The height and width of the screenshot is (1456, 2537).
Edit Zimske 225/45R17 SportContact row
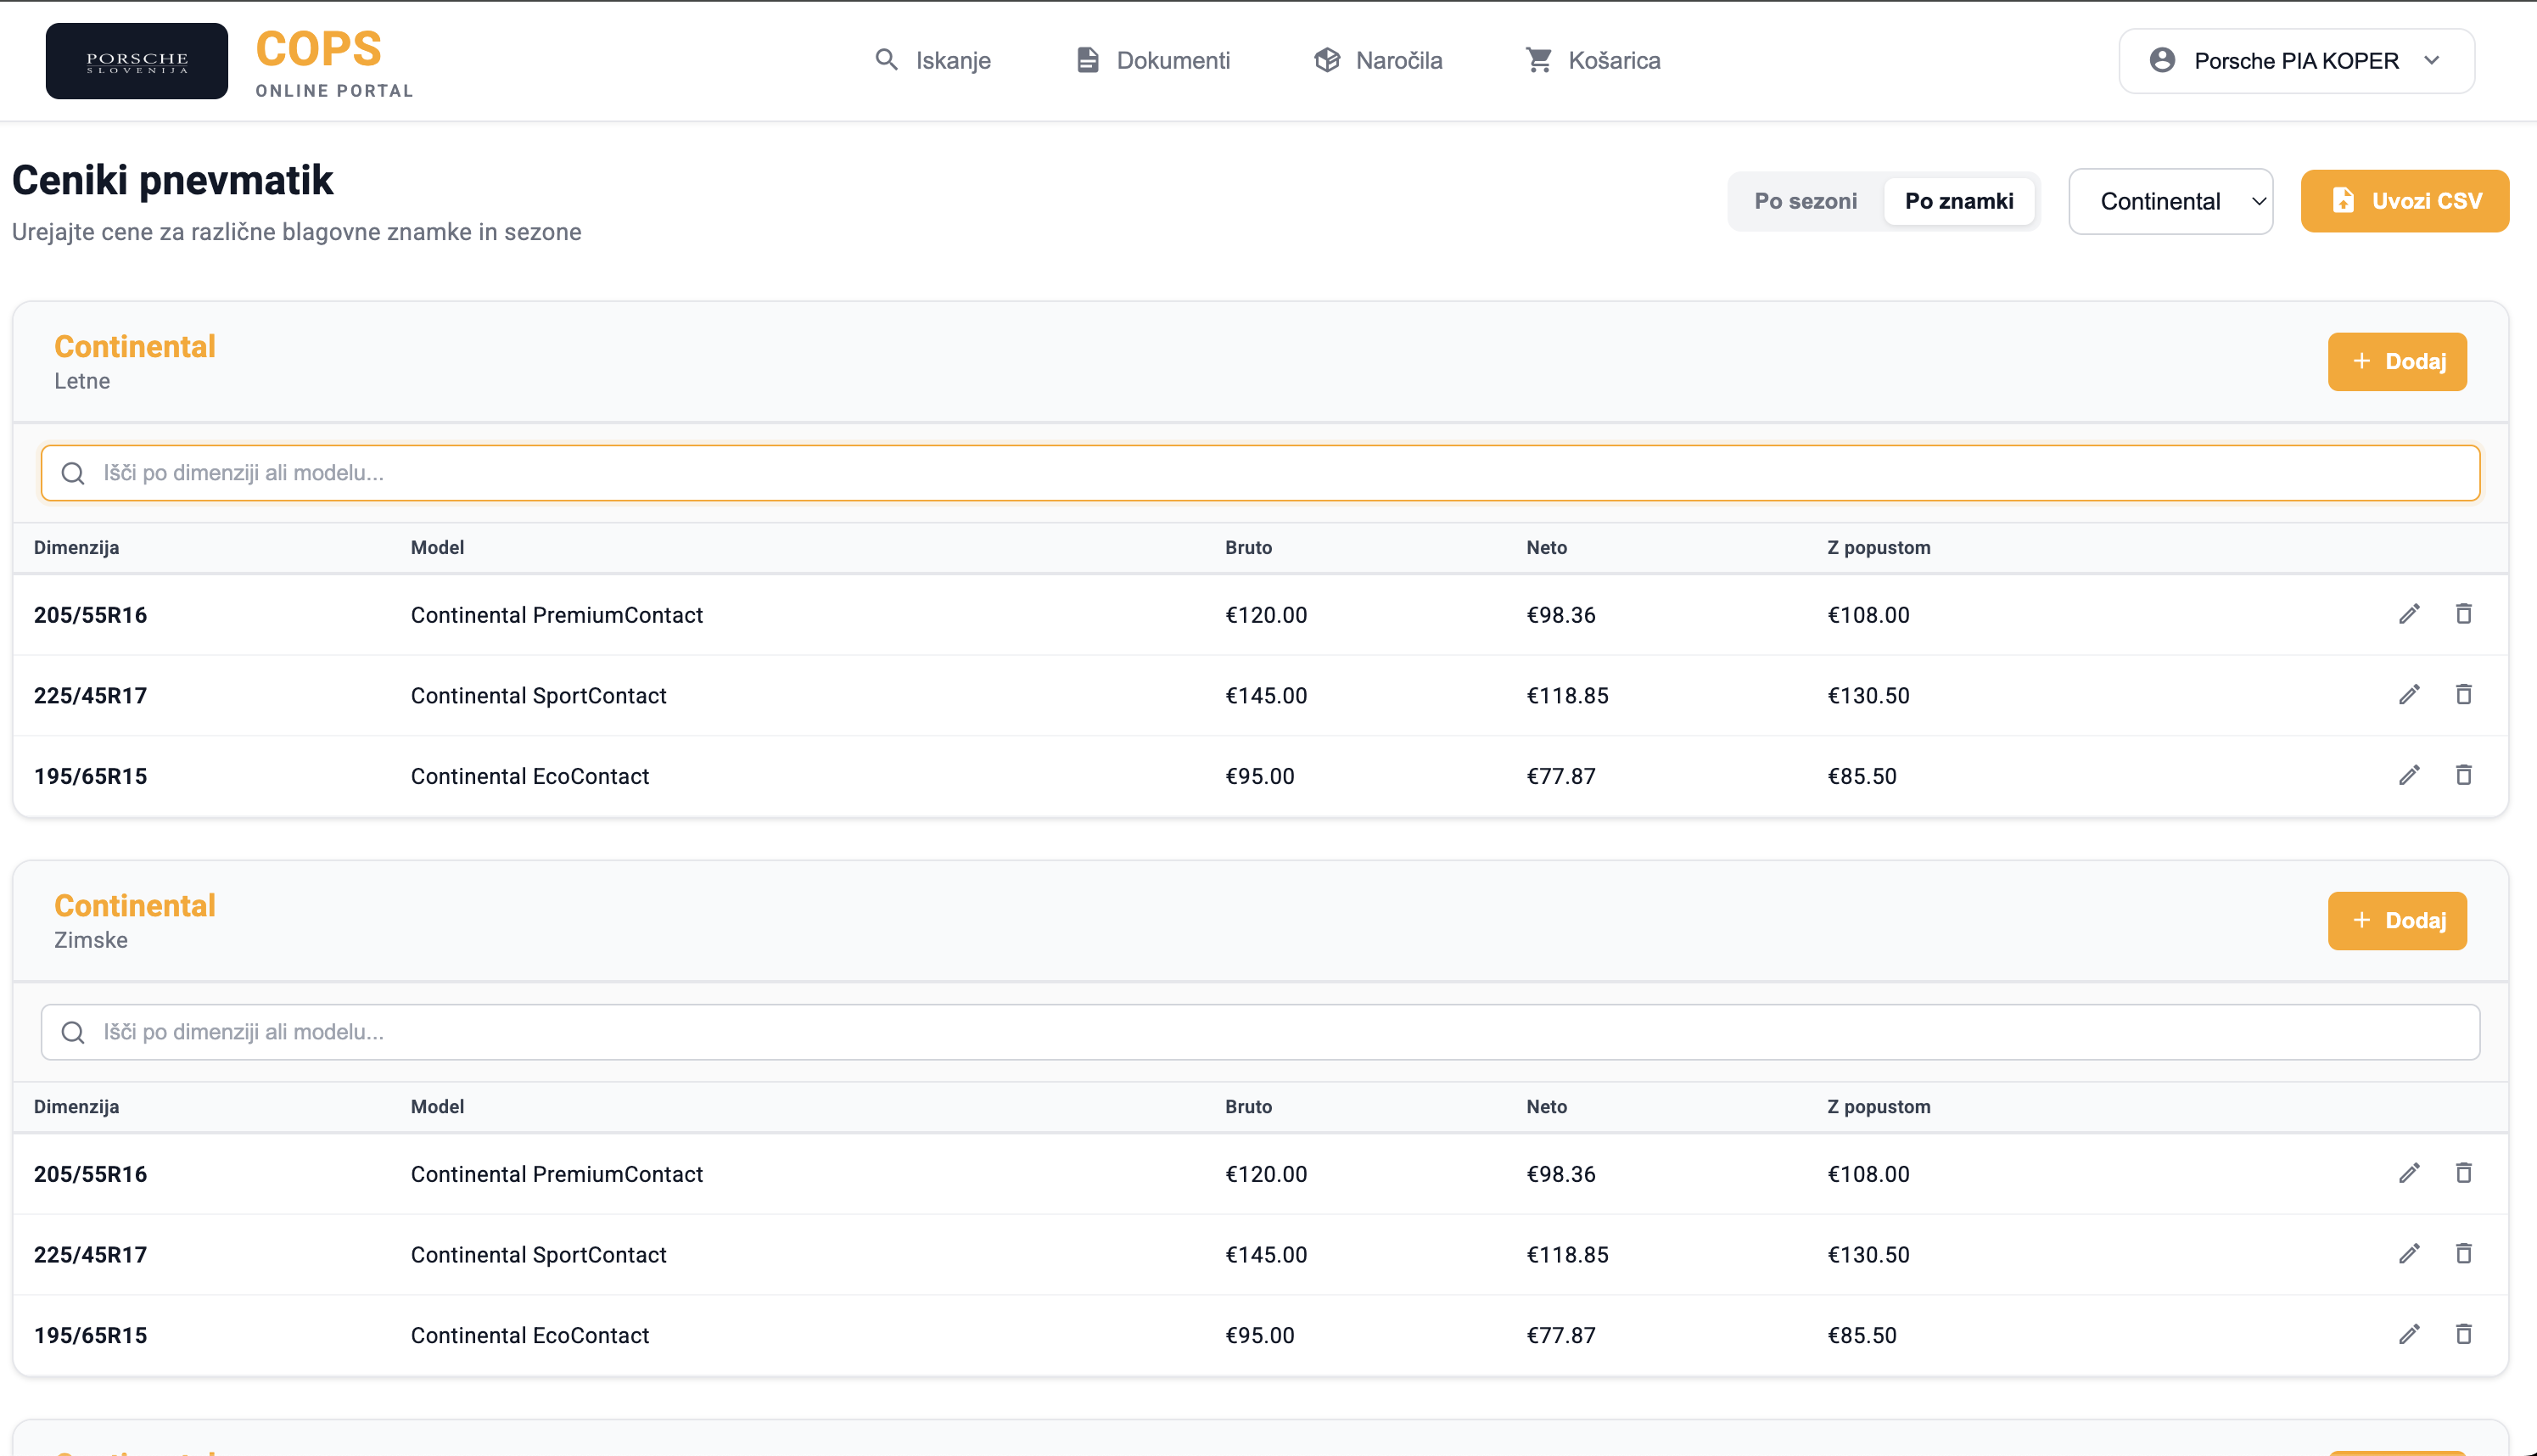click(2409, 1254)
